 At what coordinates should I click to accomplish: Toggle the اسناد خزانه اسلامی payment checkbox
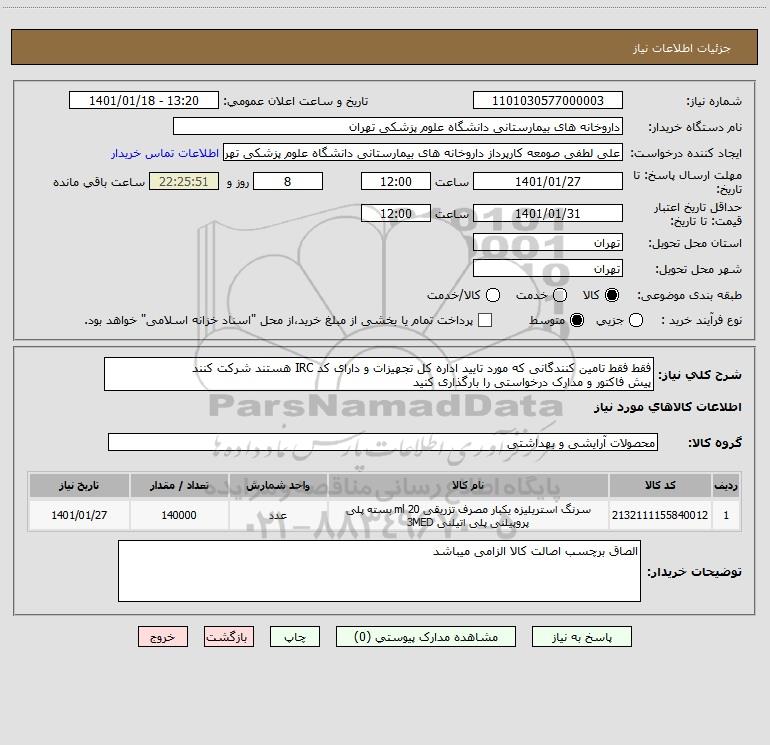485,320
